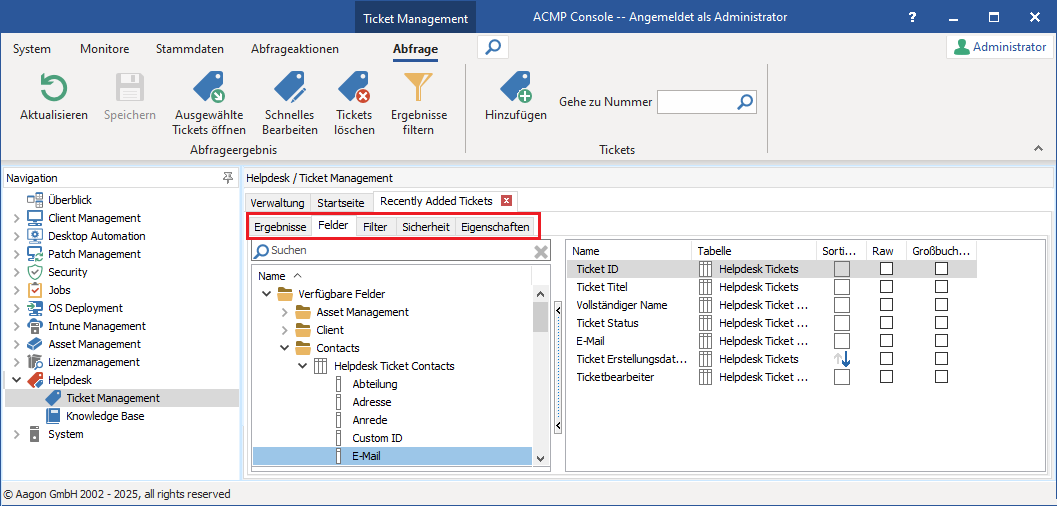Expand the Asset Management folder under Verfügbare Felder
1057x506 pixels.
284,312
